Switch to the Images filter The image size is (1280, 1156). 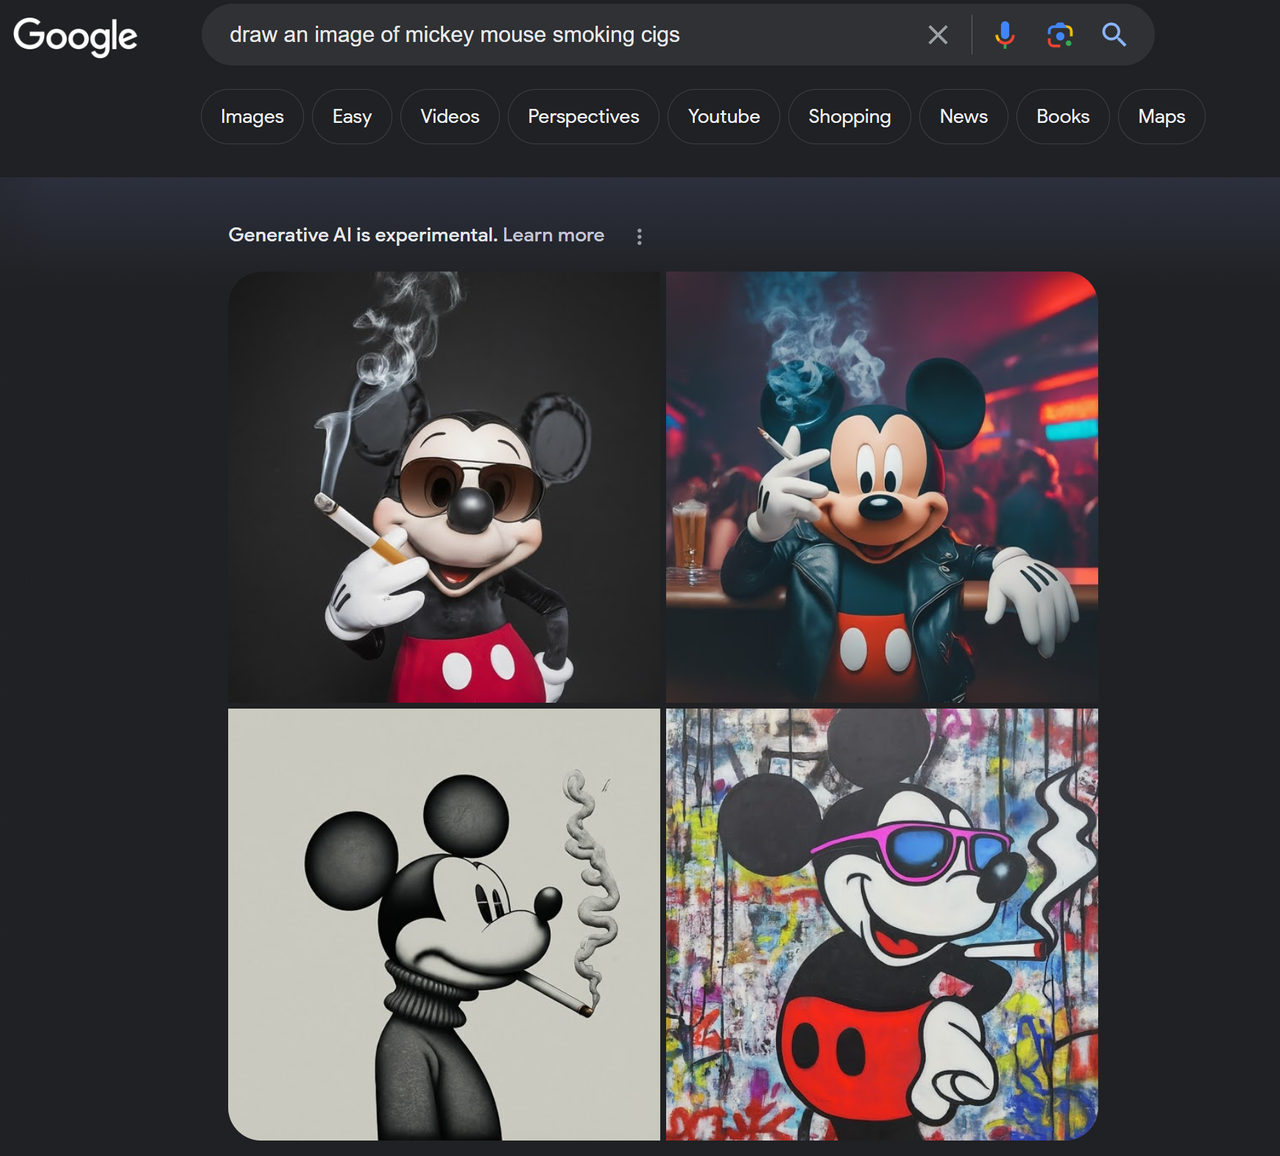(252, 116)
